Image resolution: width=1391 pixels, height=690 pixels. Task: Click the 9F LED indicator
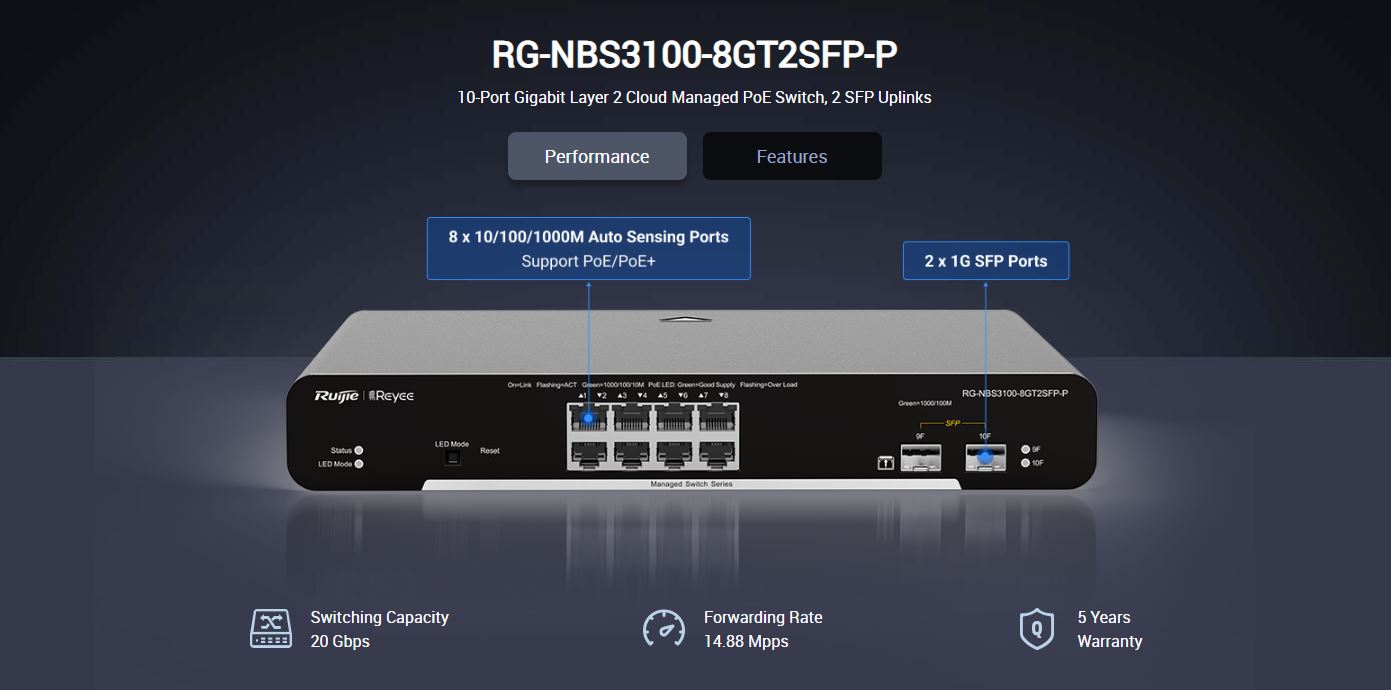(x=1025, y=450)
